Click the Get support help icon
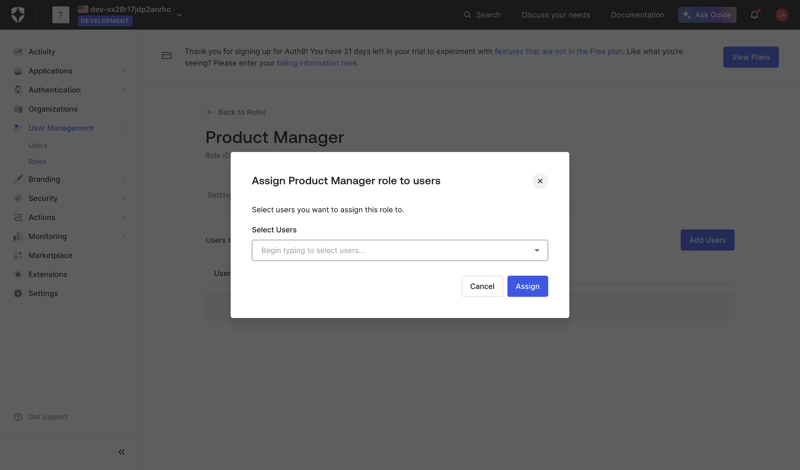This screenshot has height=470, width=800. tap(18, 417)
